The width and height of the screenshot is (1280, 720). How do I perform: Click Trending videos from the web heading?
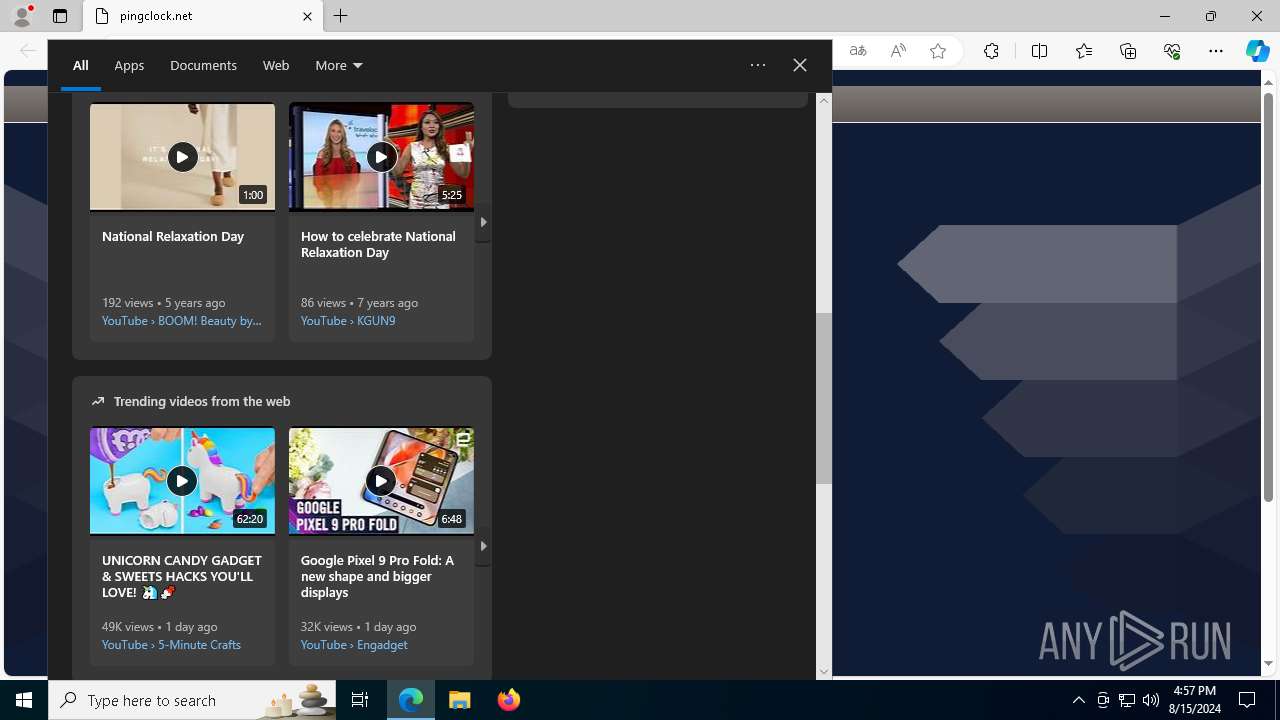202,401
